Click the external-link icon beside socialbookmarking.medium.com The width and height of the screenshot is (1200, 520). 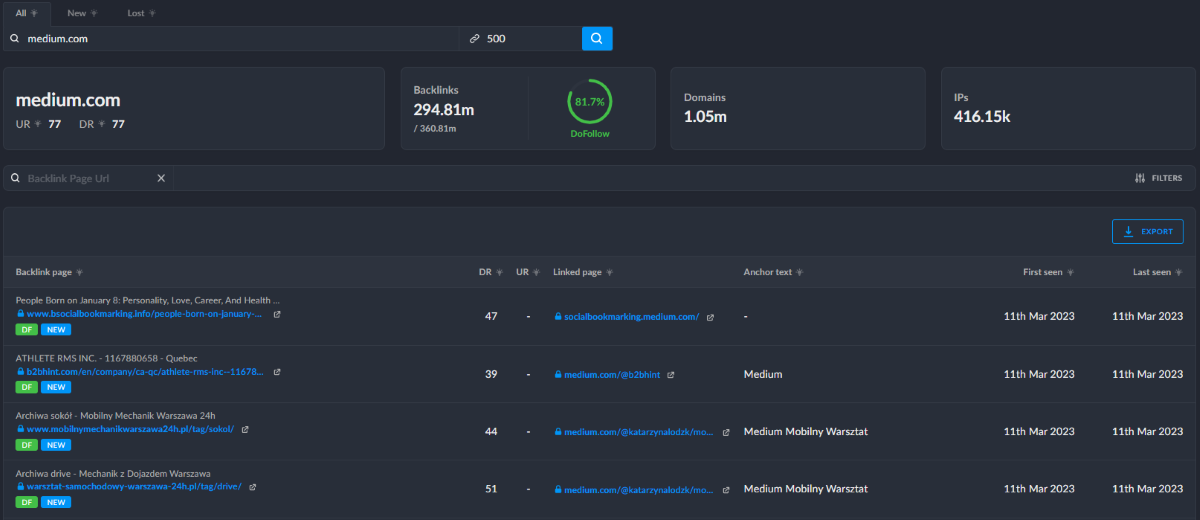[x=710, y=317]
